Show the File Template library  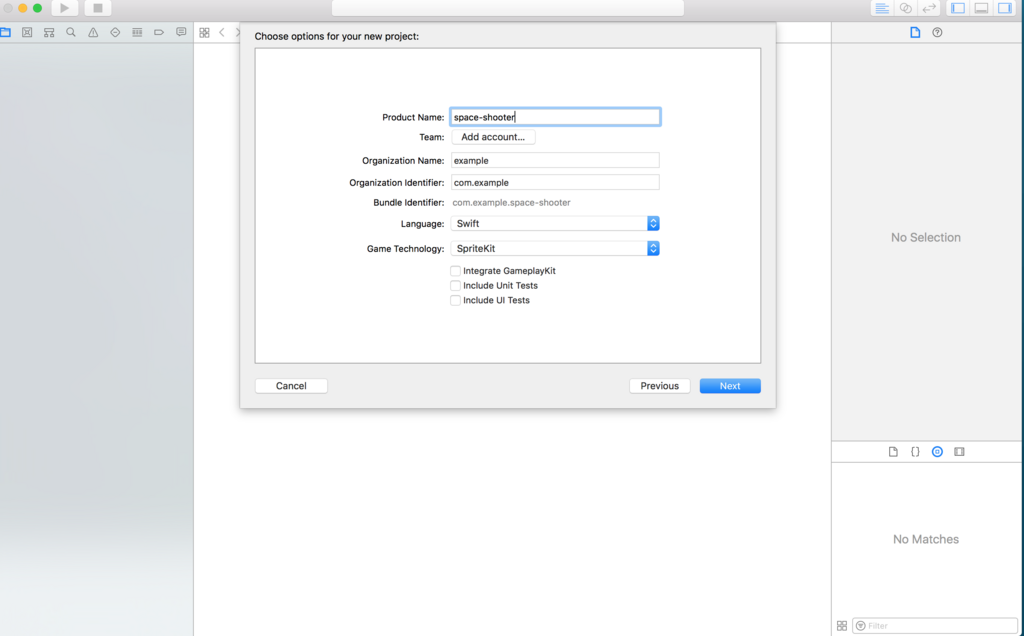[x=893, y=452]
